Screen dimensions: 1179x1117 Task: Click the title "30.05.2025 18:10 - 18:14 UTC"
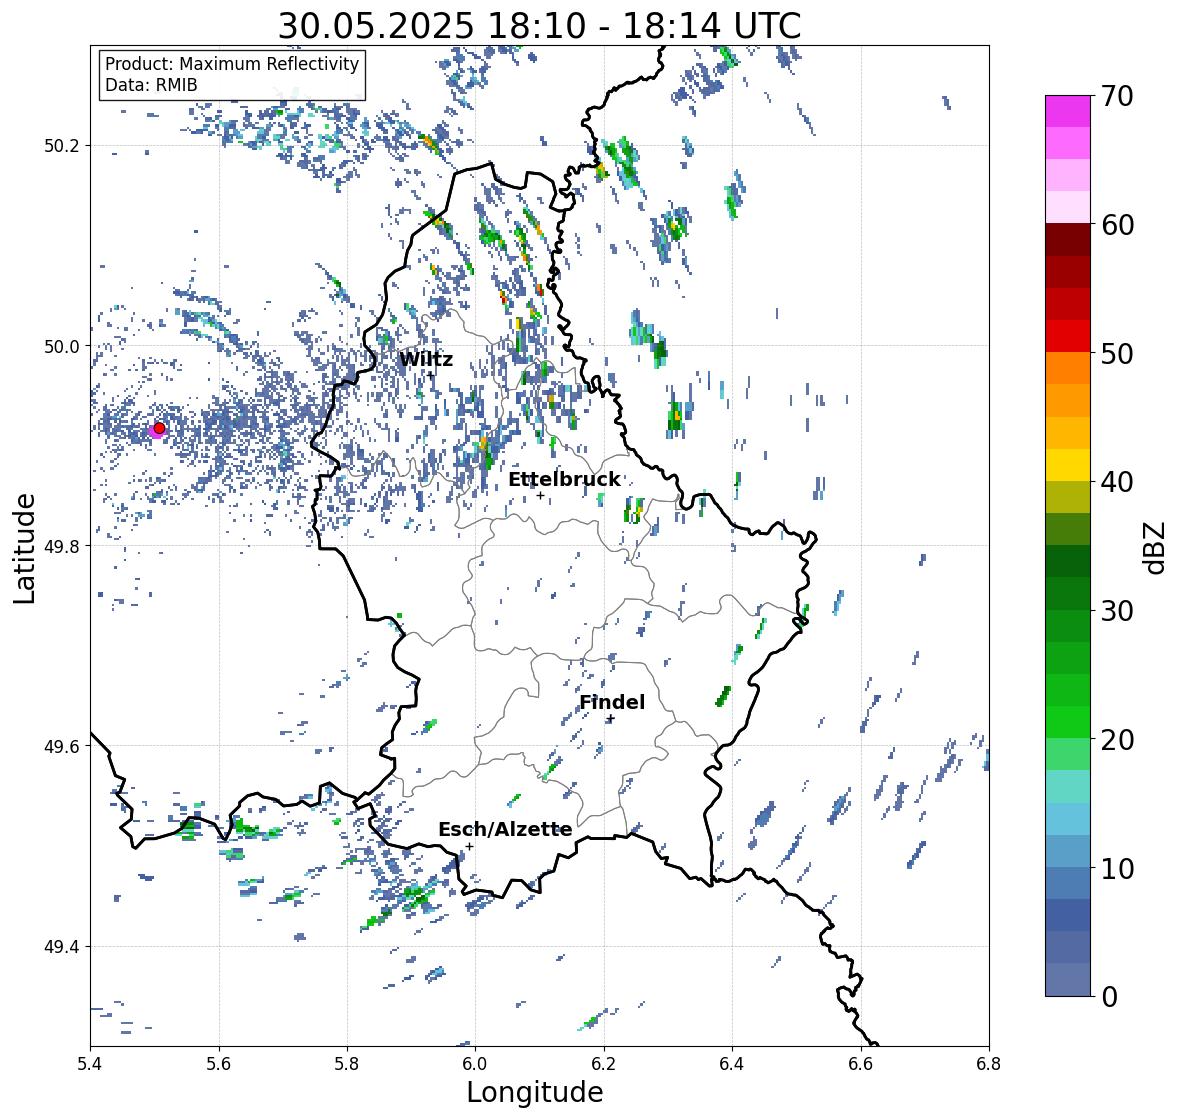[539, 26]
